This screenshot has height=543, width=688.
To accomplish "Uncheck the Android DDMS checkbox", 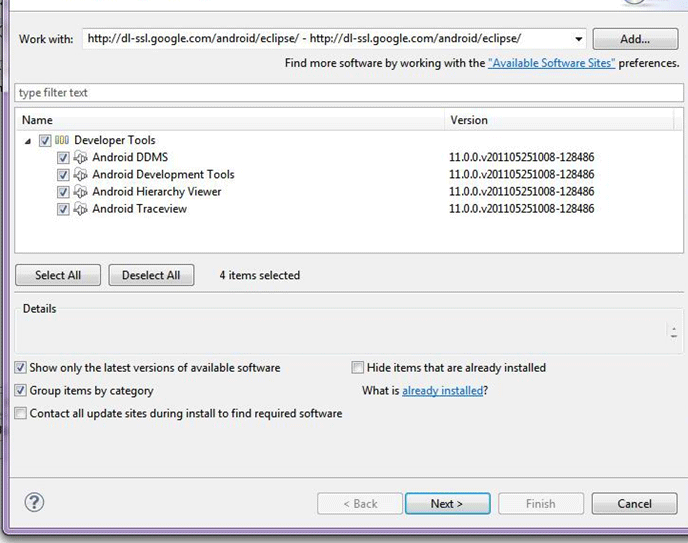I will pos(63,157).
